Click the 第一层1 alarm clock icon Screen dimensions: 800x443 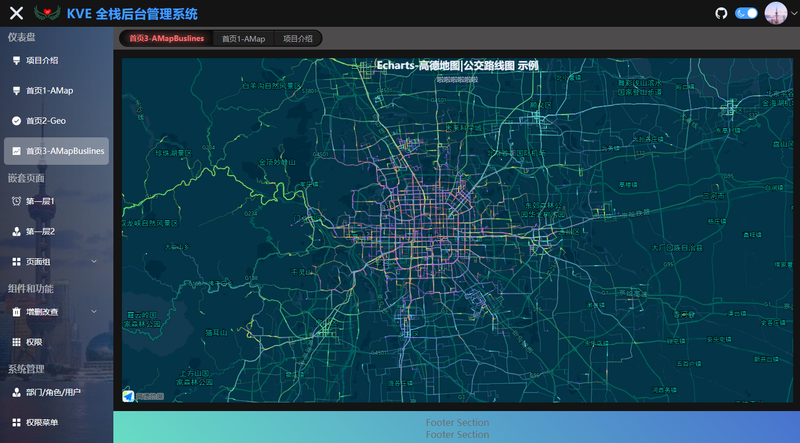point(16,201)
